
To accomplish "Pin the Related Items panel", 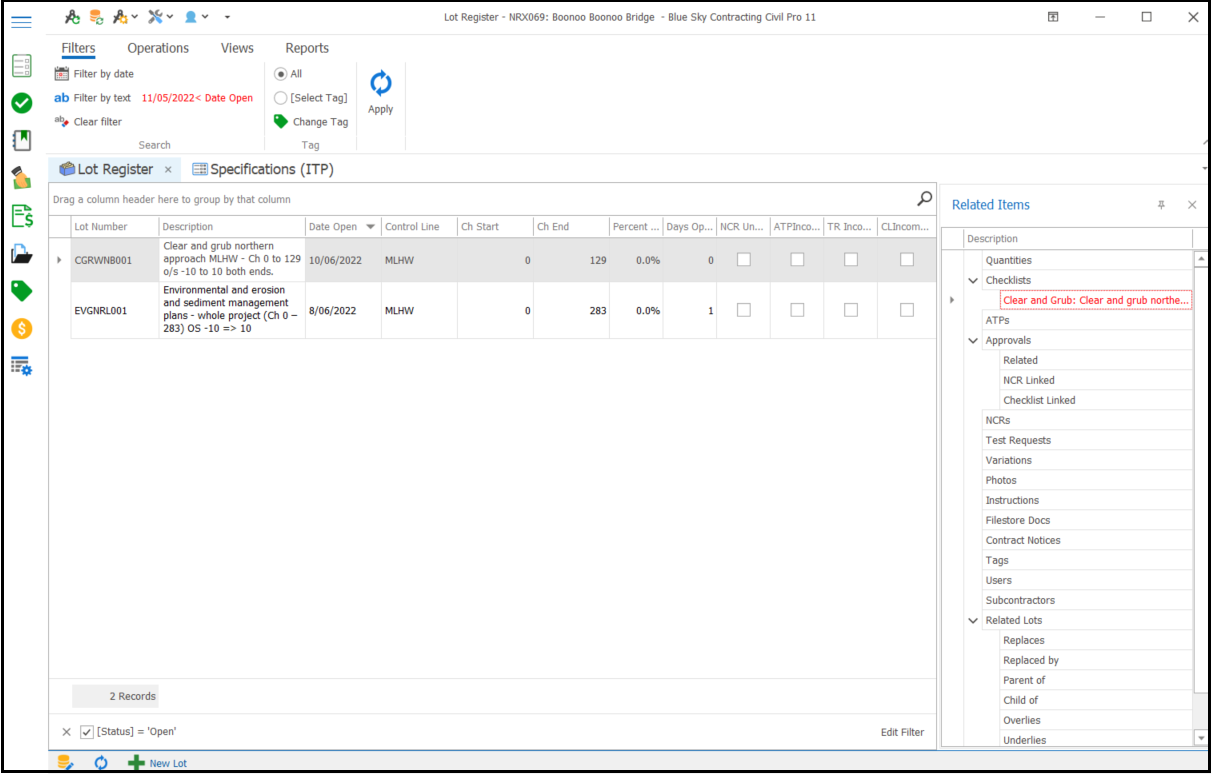I will tap(1161, 204).
